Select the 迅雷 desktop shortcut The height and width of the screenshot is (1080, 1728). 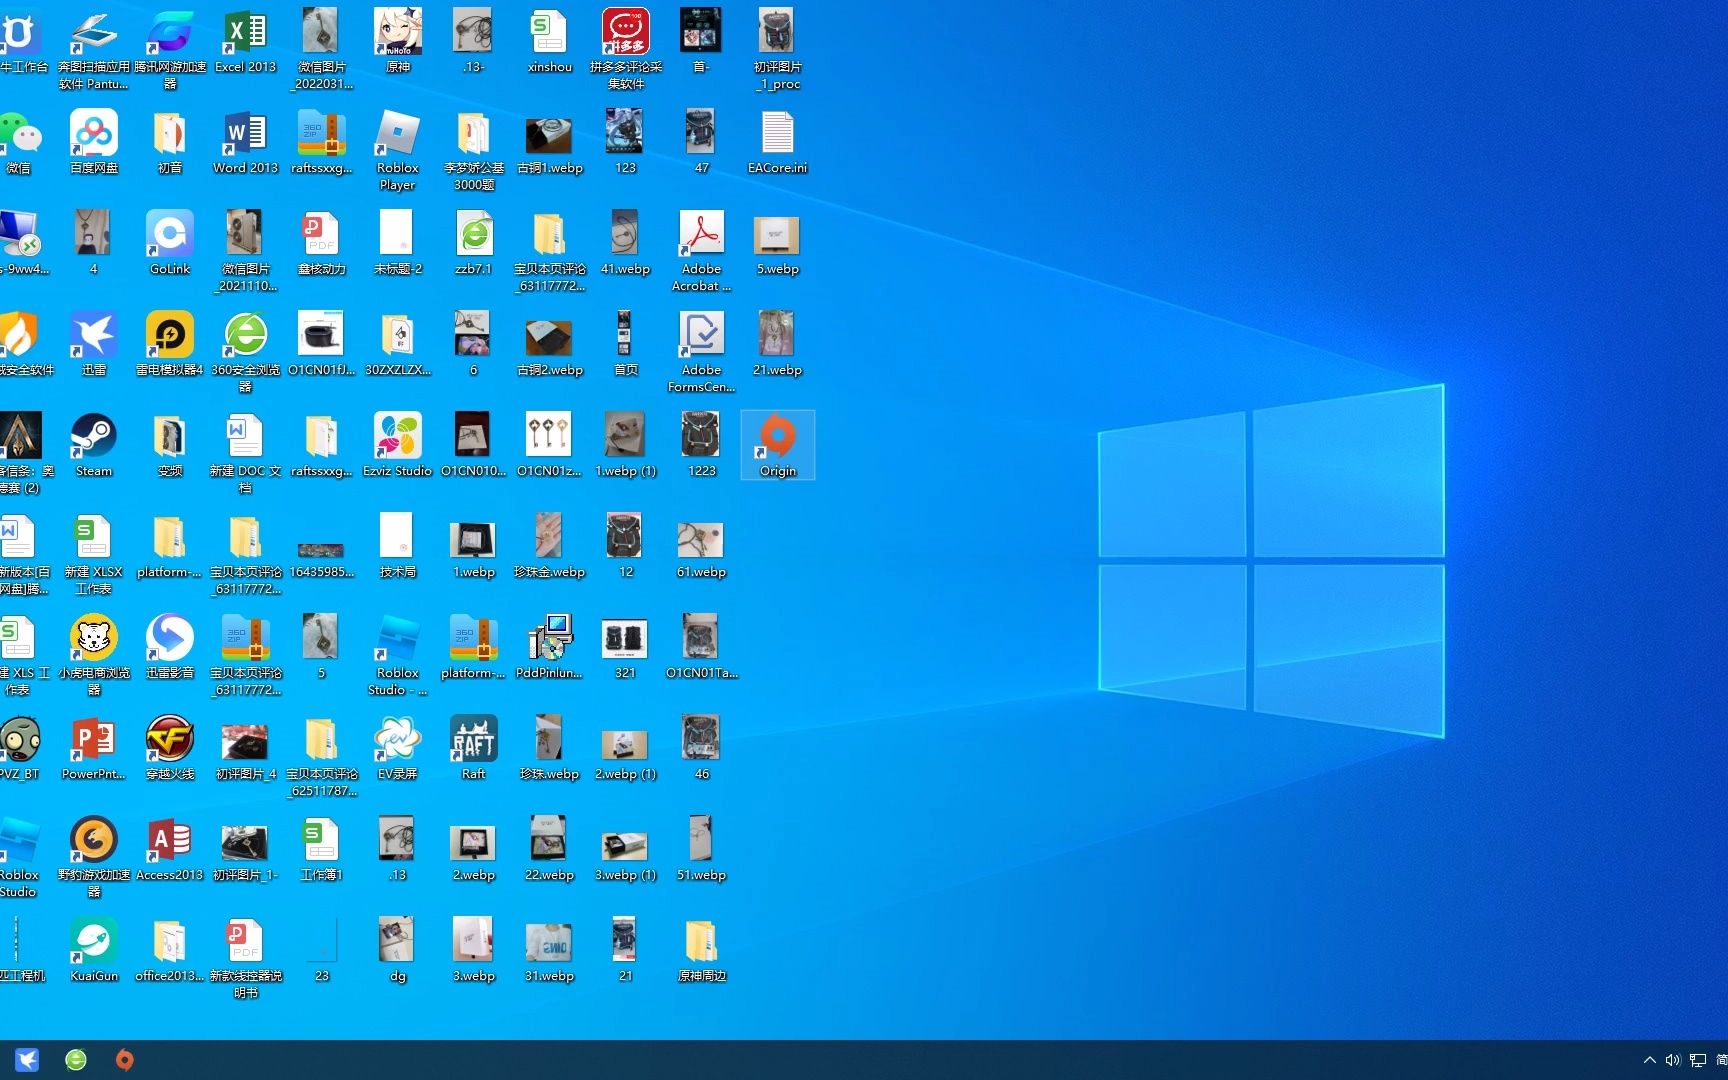(x=94, y=344)
